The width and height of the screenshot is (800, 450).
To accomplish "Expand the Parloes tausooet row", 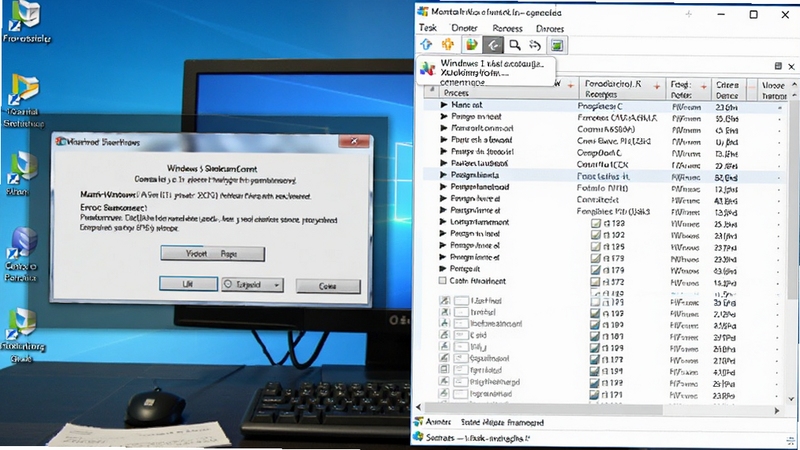I will (444, 163).
